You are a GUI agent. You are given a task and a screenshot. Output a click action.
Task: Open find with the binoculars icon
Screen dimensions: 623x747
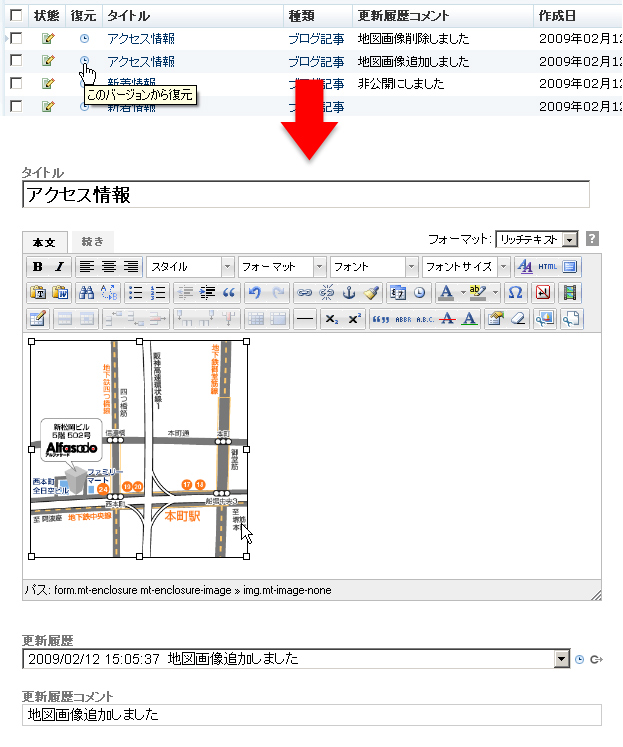87,293
